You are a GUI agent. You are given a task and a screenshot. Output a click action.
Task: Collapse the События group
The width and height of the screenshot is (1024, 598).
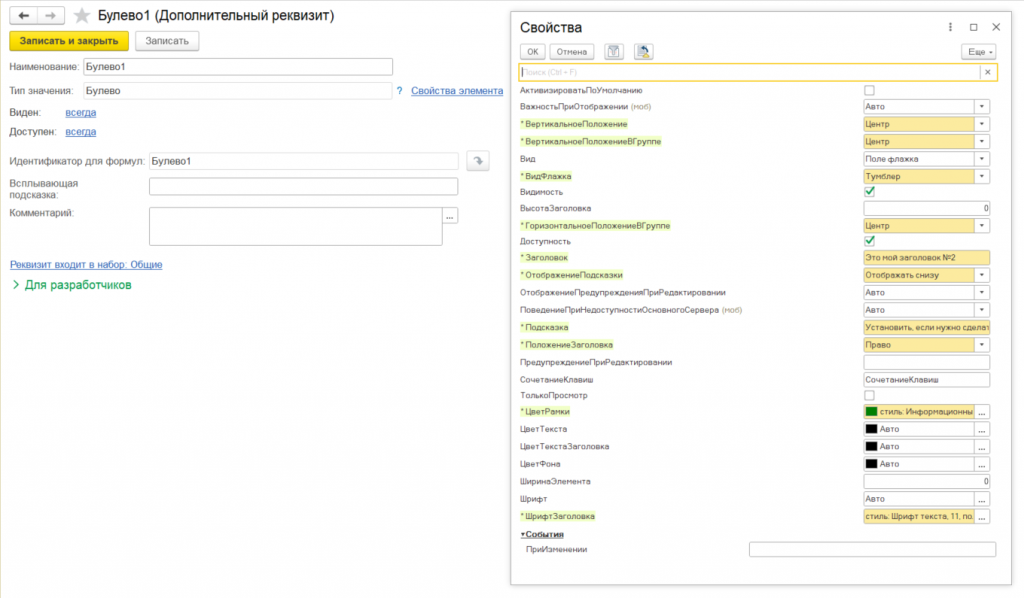click(x=523, y=534)
